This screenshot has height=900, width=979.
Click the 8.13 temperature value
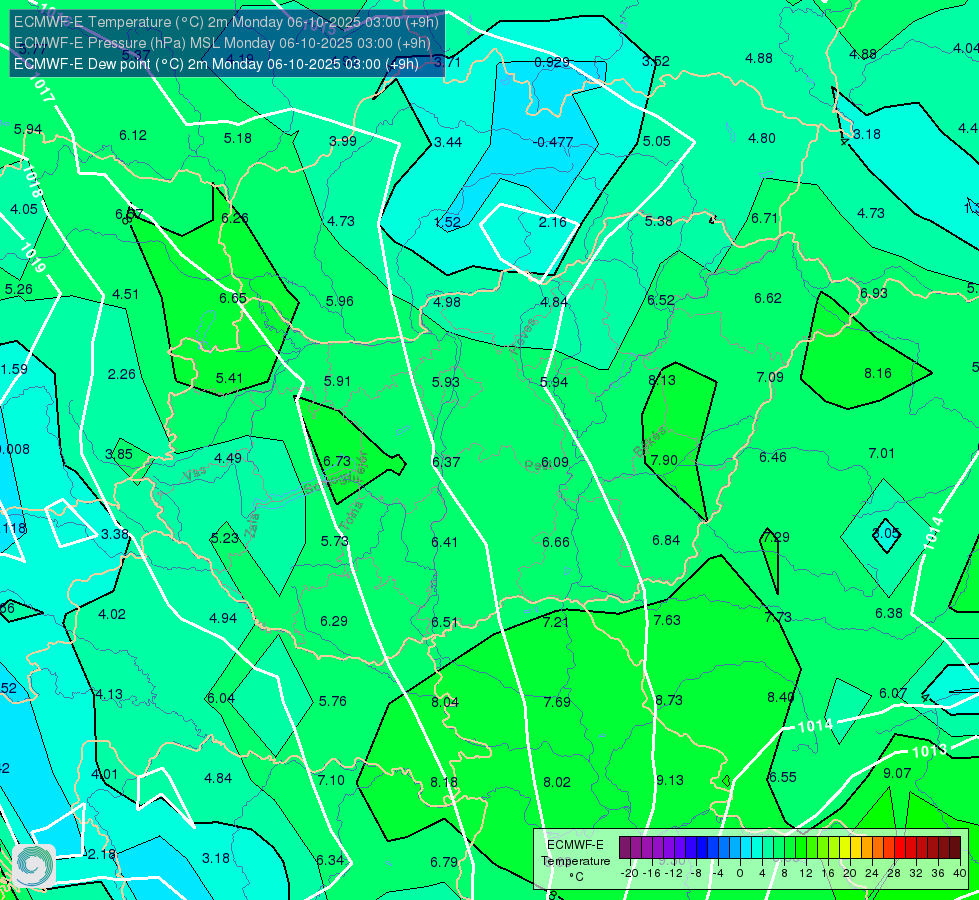(x=662, y=380)
